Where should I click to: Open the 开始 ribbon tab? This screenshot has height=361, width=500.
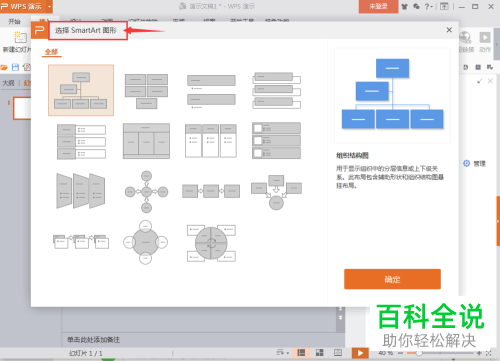pos(14,22)
